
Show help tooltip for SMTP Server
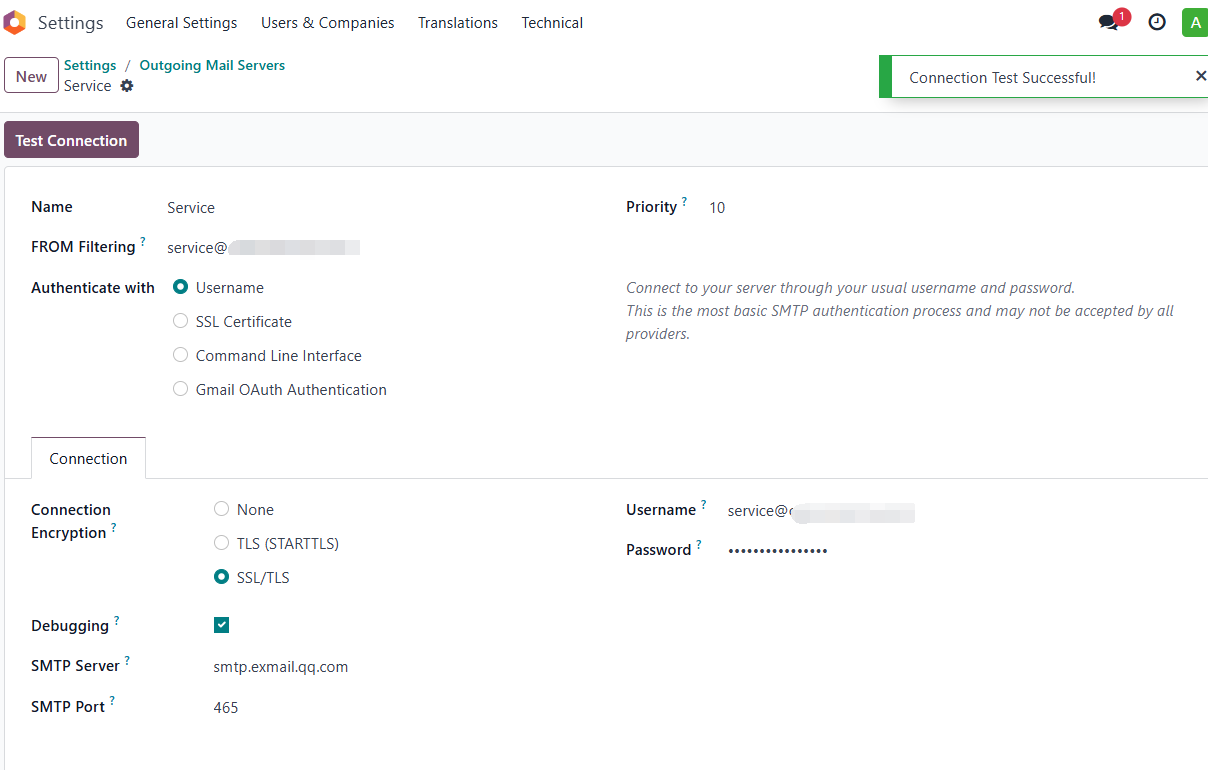pos(128,660)
